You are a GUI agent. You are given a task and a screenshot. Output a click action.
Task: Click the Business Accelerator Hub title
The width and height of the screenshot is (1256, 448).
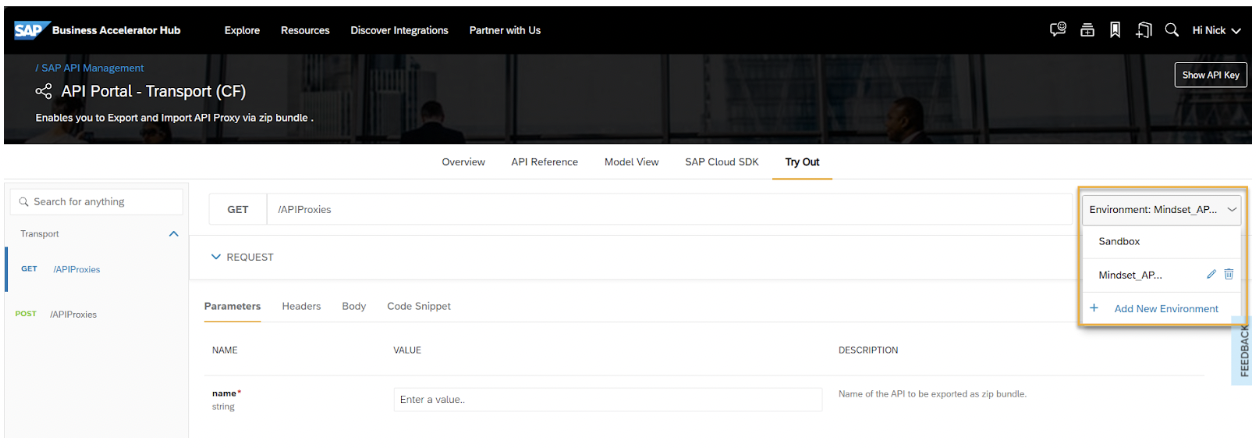tap(116, 30)
